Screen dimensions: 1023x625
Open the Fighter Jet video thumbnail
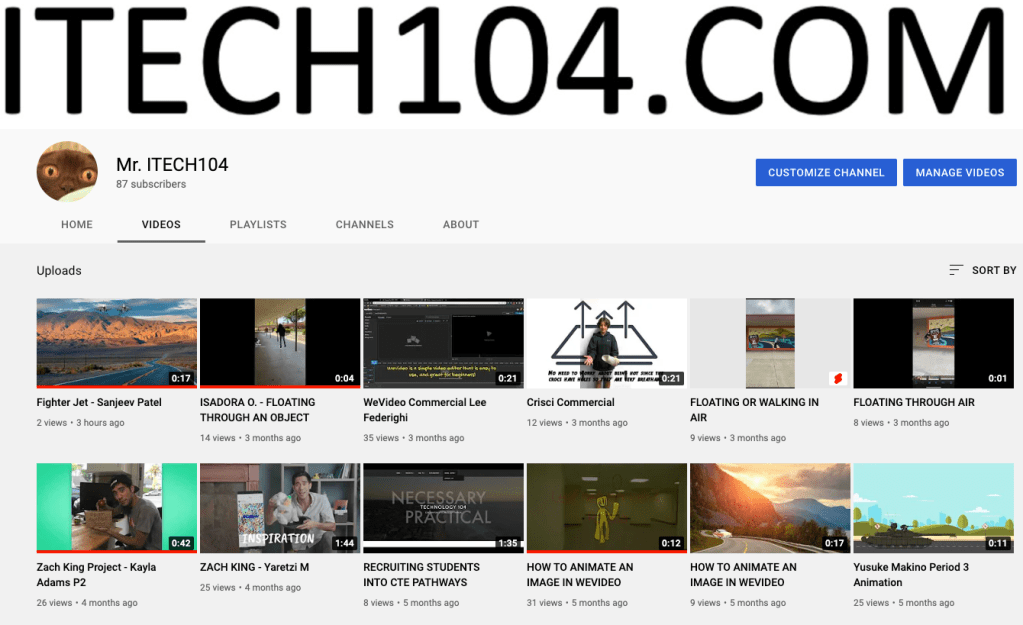[116, 342]
